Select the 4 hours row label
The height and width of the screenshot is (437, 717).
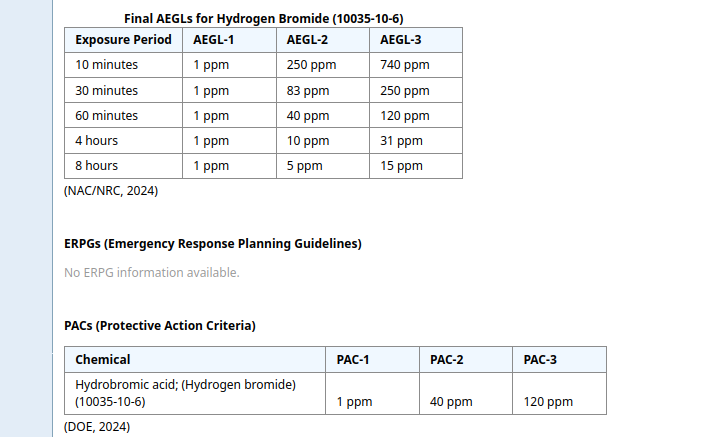click(x=97, y=141)
